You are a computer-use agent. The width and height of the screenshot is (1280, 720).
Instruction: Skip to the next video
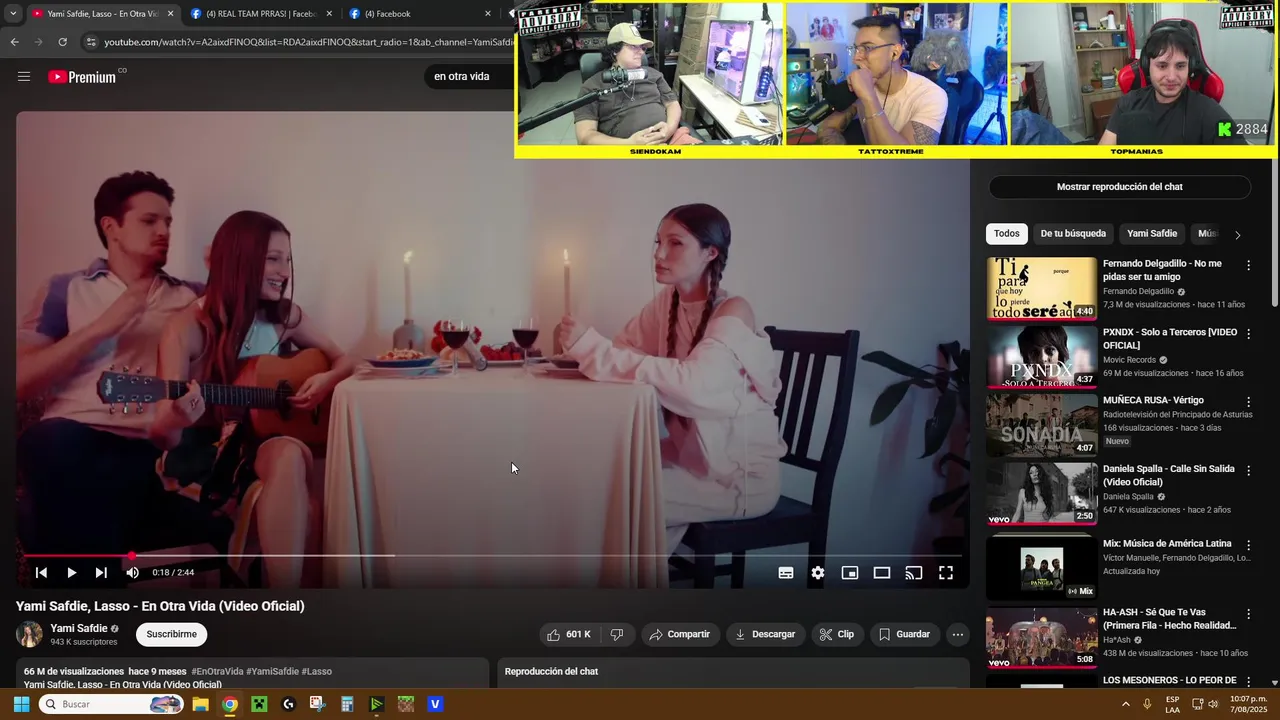coord(101,573)
